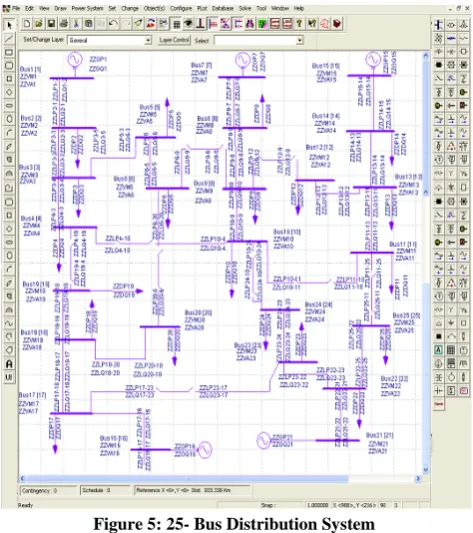The height and width of the screenshot is (533, 473).
Task: Select the table grid icon in component palette
Action: 451,350
